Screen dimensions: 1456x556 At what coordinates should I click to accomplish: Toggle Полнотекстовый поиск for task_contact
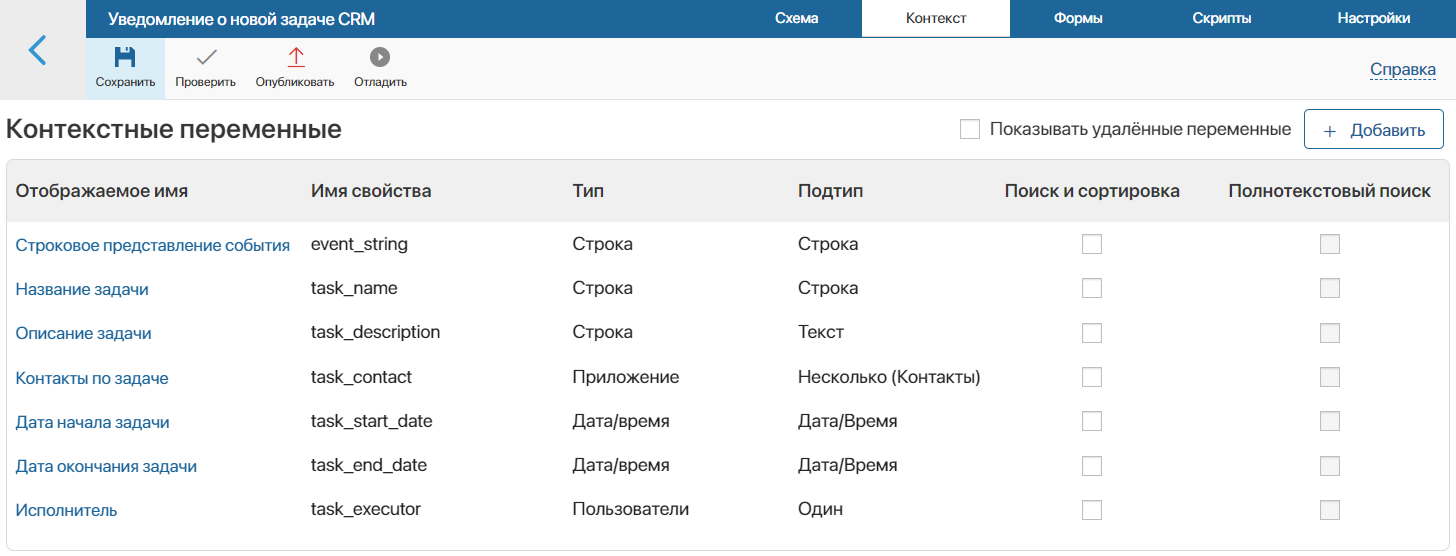coord(1330,377)
